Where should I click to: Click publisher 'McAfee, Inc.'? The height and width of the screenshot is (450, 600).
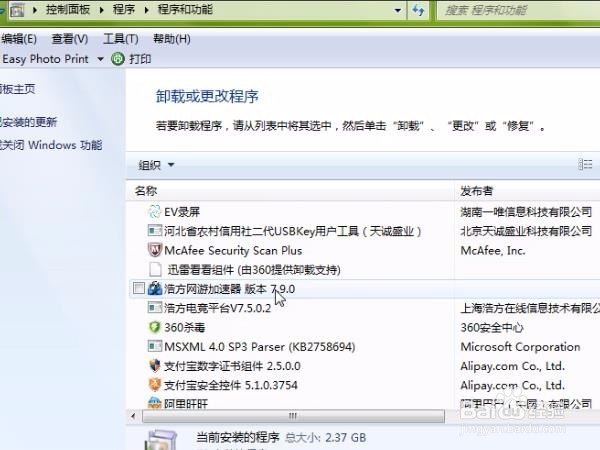[493, 250]
